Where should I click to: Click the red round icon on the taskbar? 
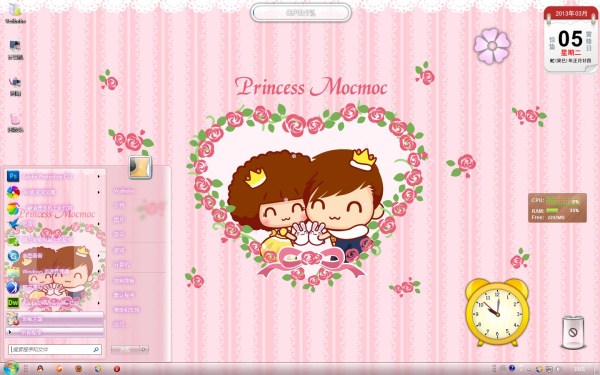click(x=116, y=368)
